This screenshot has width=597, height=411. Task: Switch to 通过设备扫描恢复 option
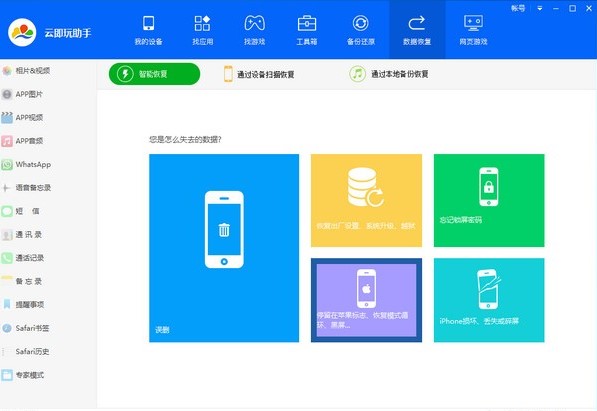pyautogui.click(x=259, y=74)
